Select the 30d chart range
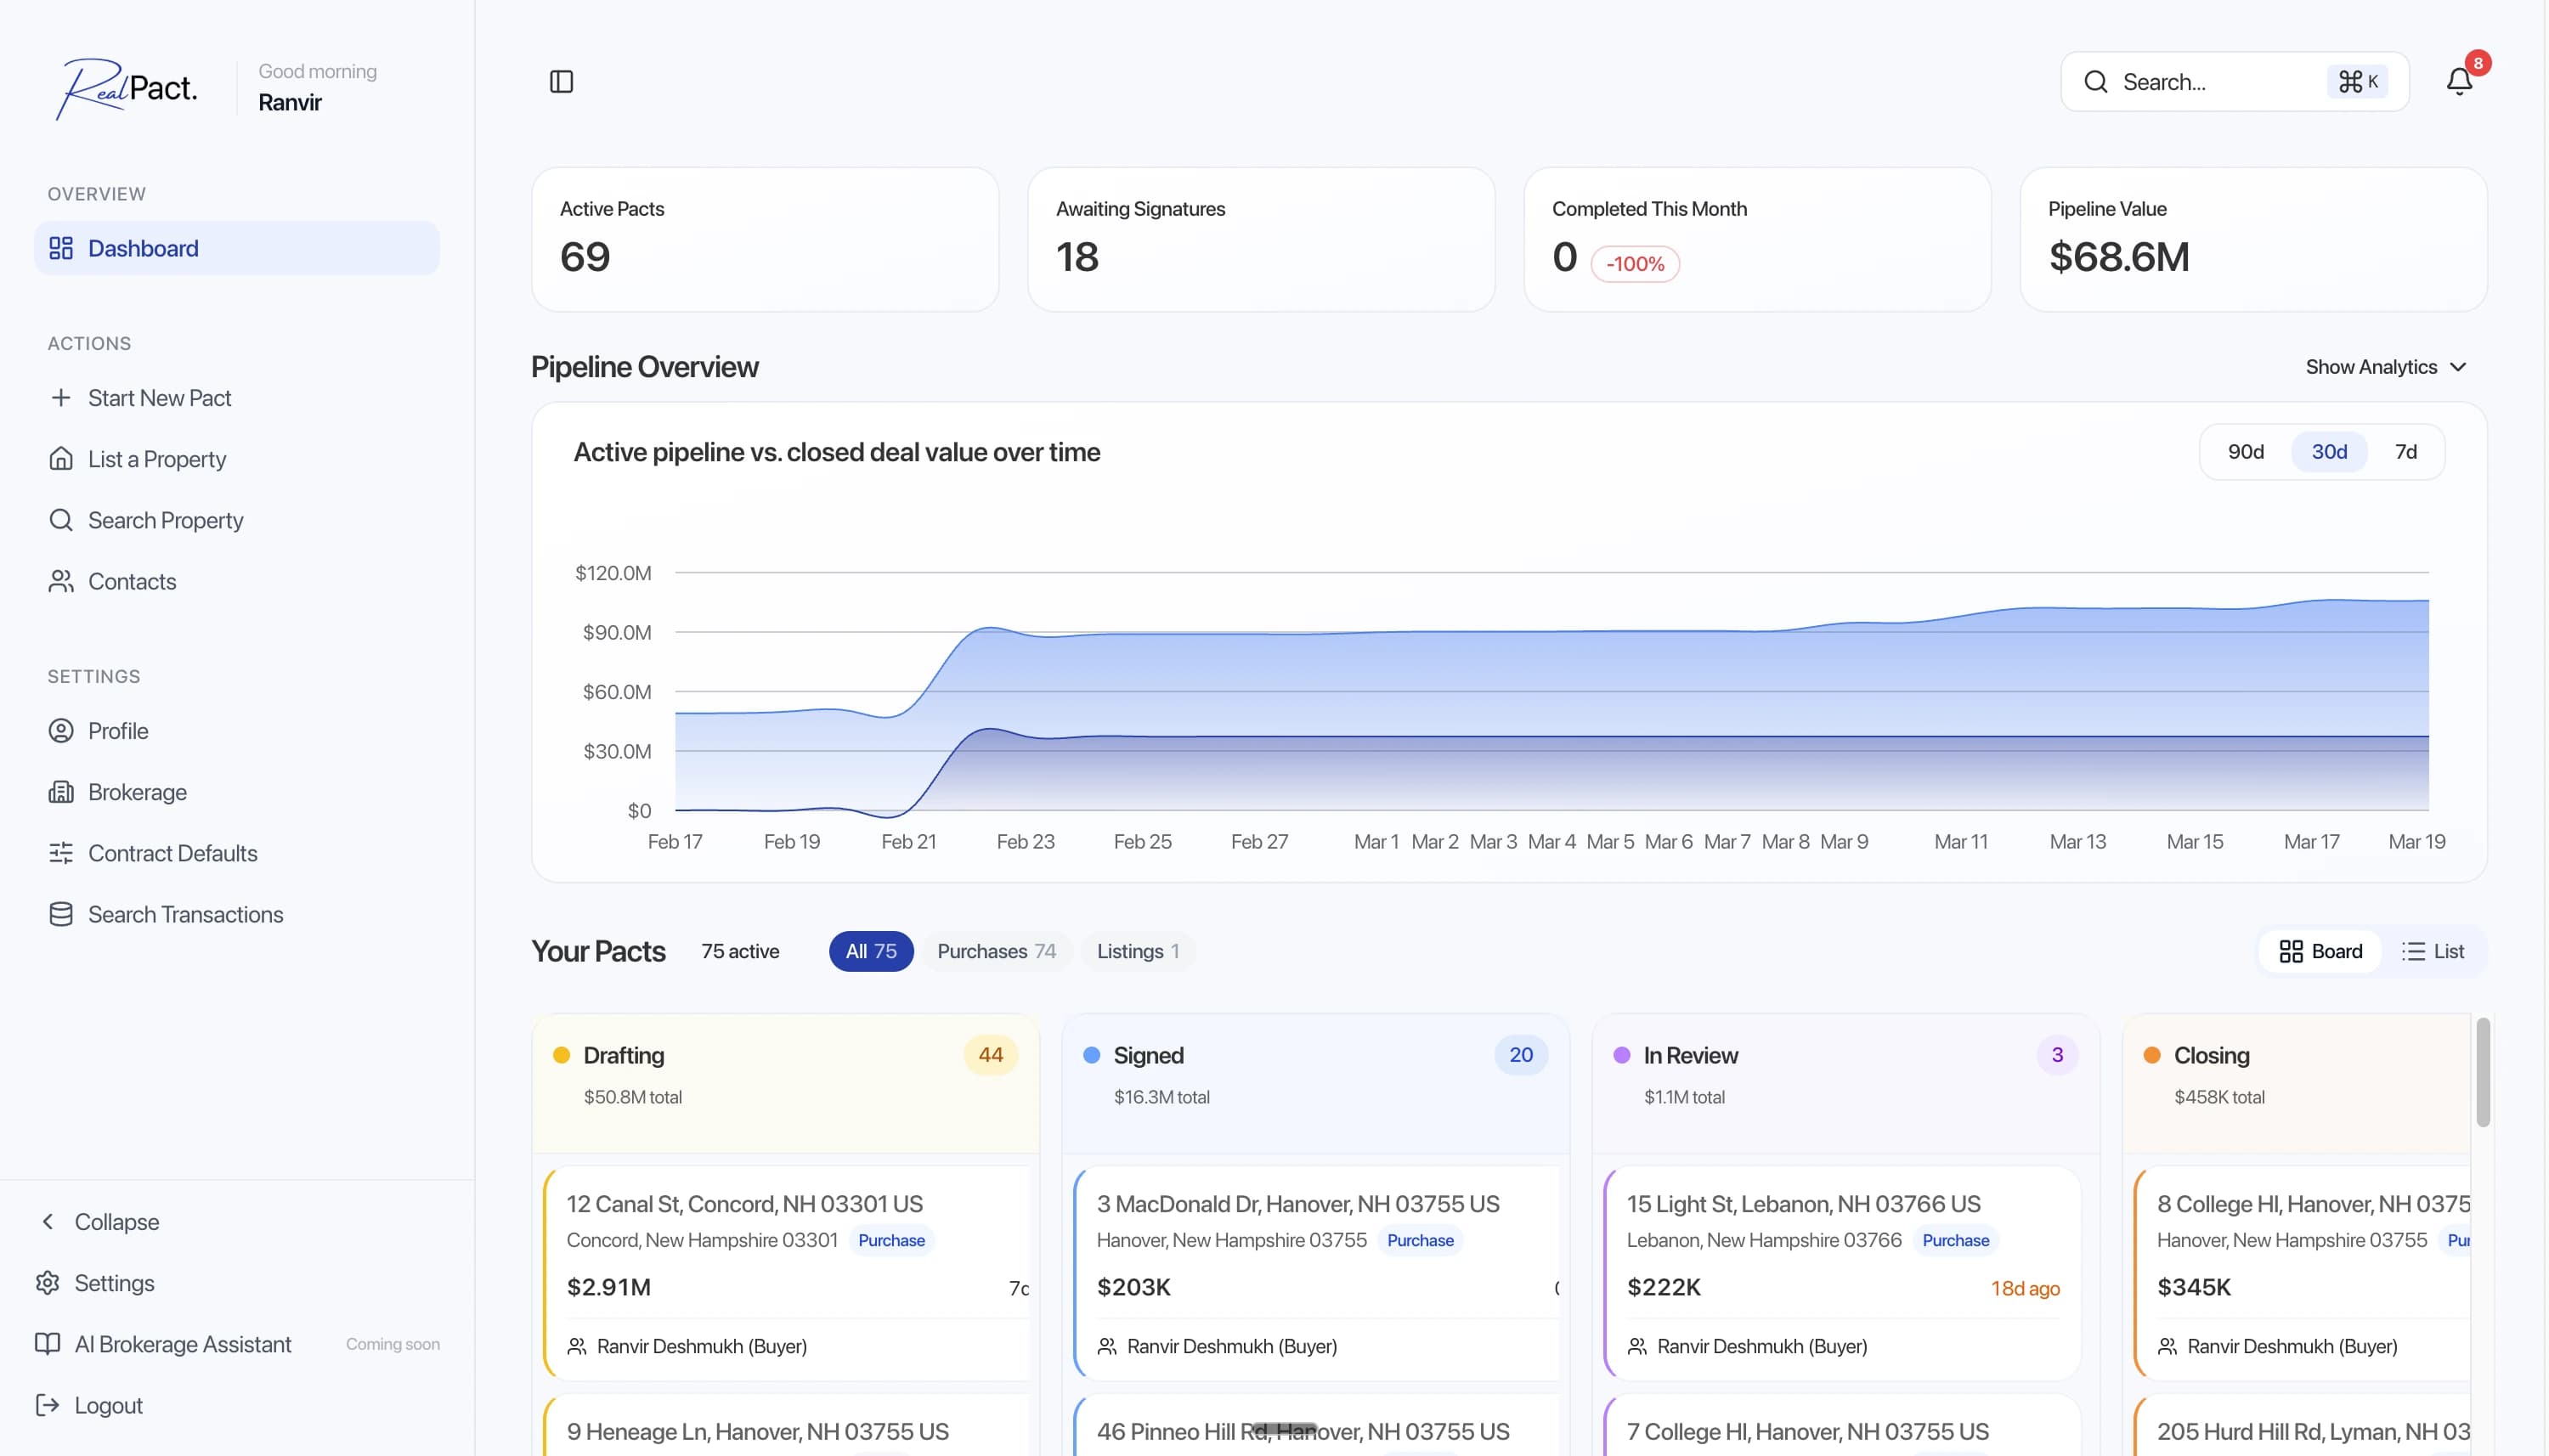 coord(2329,452)
